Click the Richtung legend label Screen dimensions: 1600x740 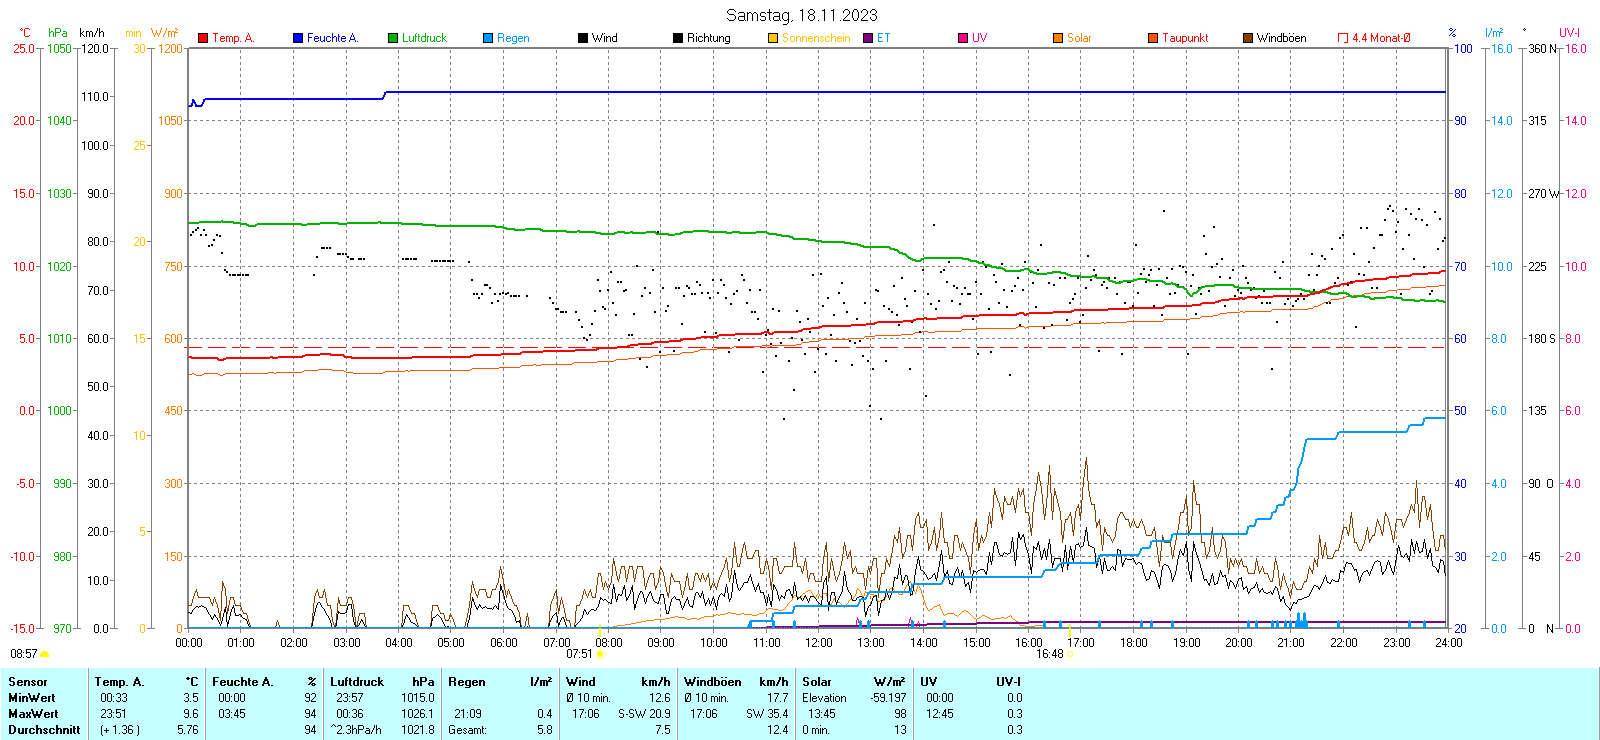(x=708, y=38)
